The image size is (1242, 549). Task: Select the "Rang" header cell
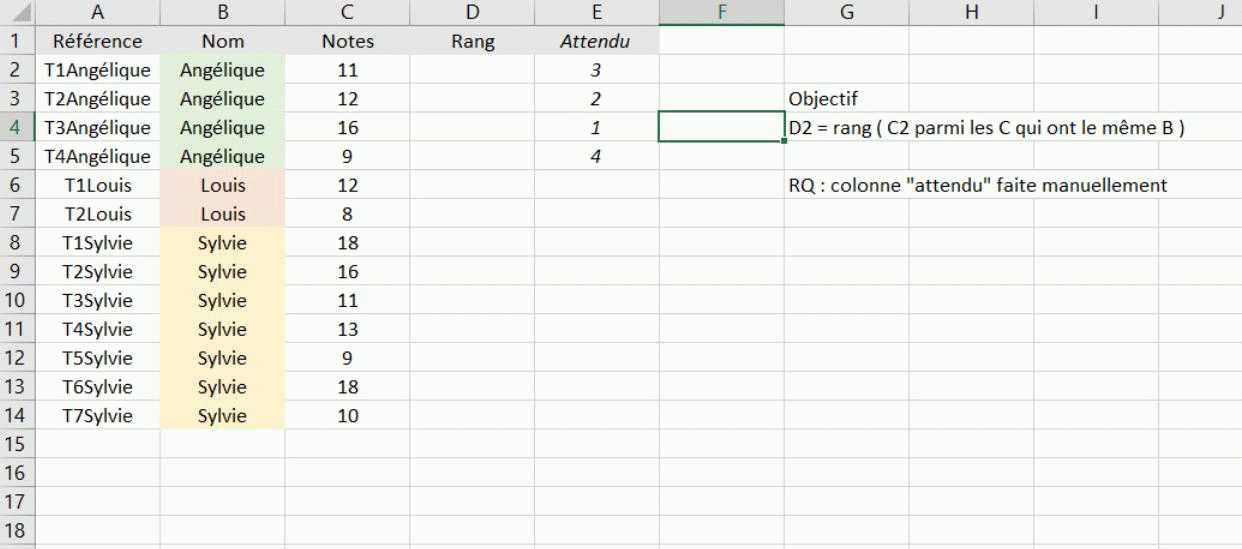pos(472,42)
